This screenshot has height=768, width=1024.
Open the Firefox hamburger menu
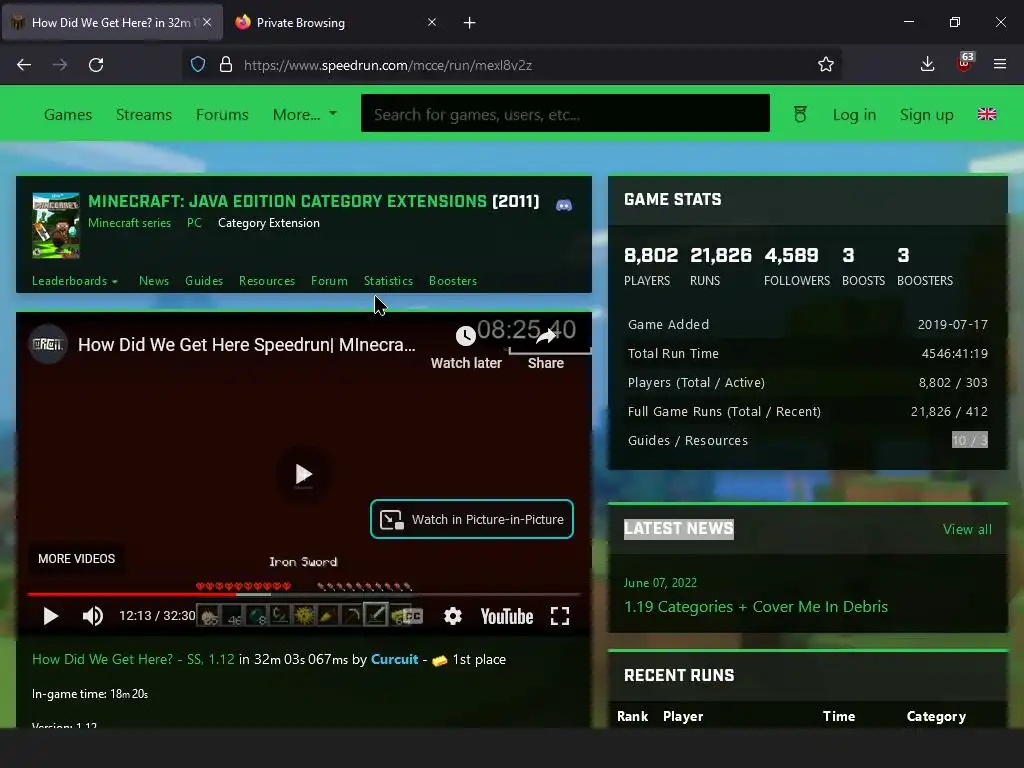click(x=1000, y=64)
